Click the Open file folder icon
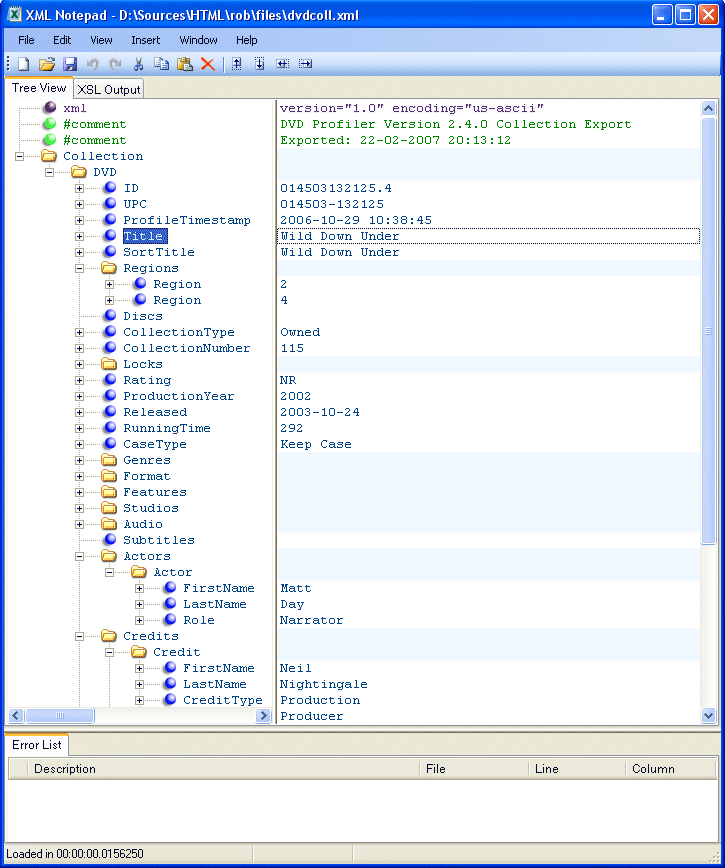Viewport: 725px width, 868px height. [46, 64]
